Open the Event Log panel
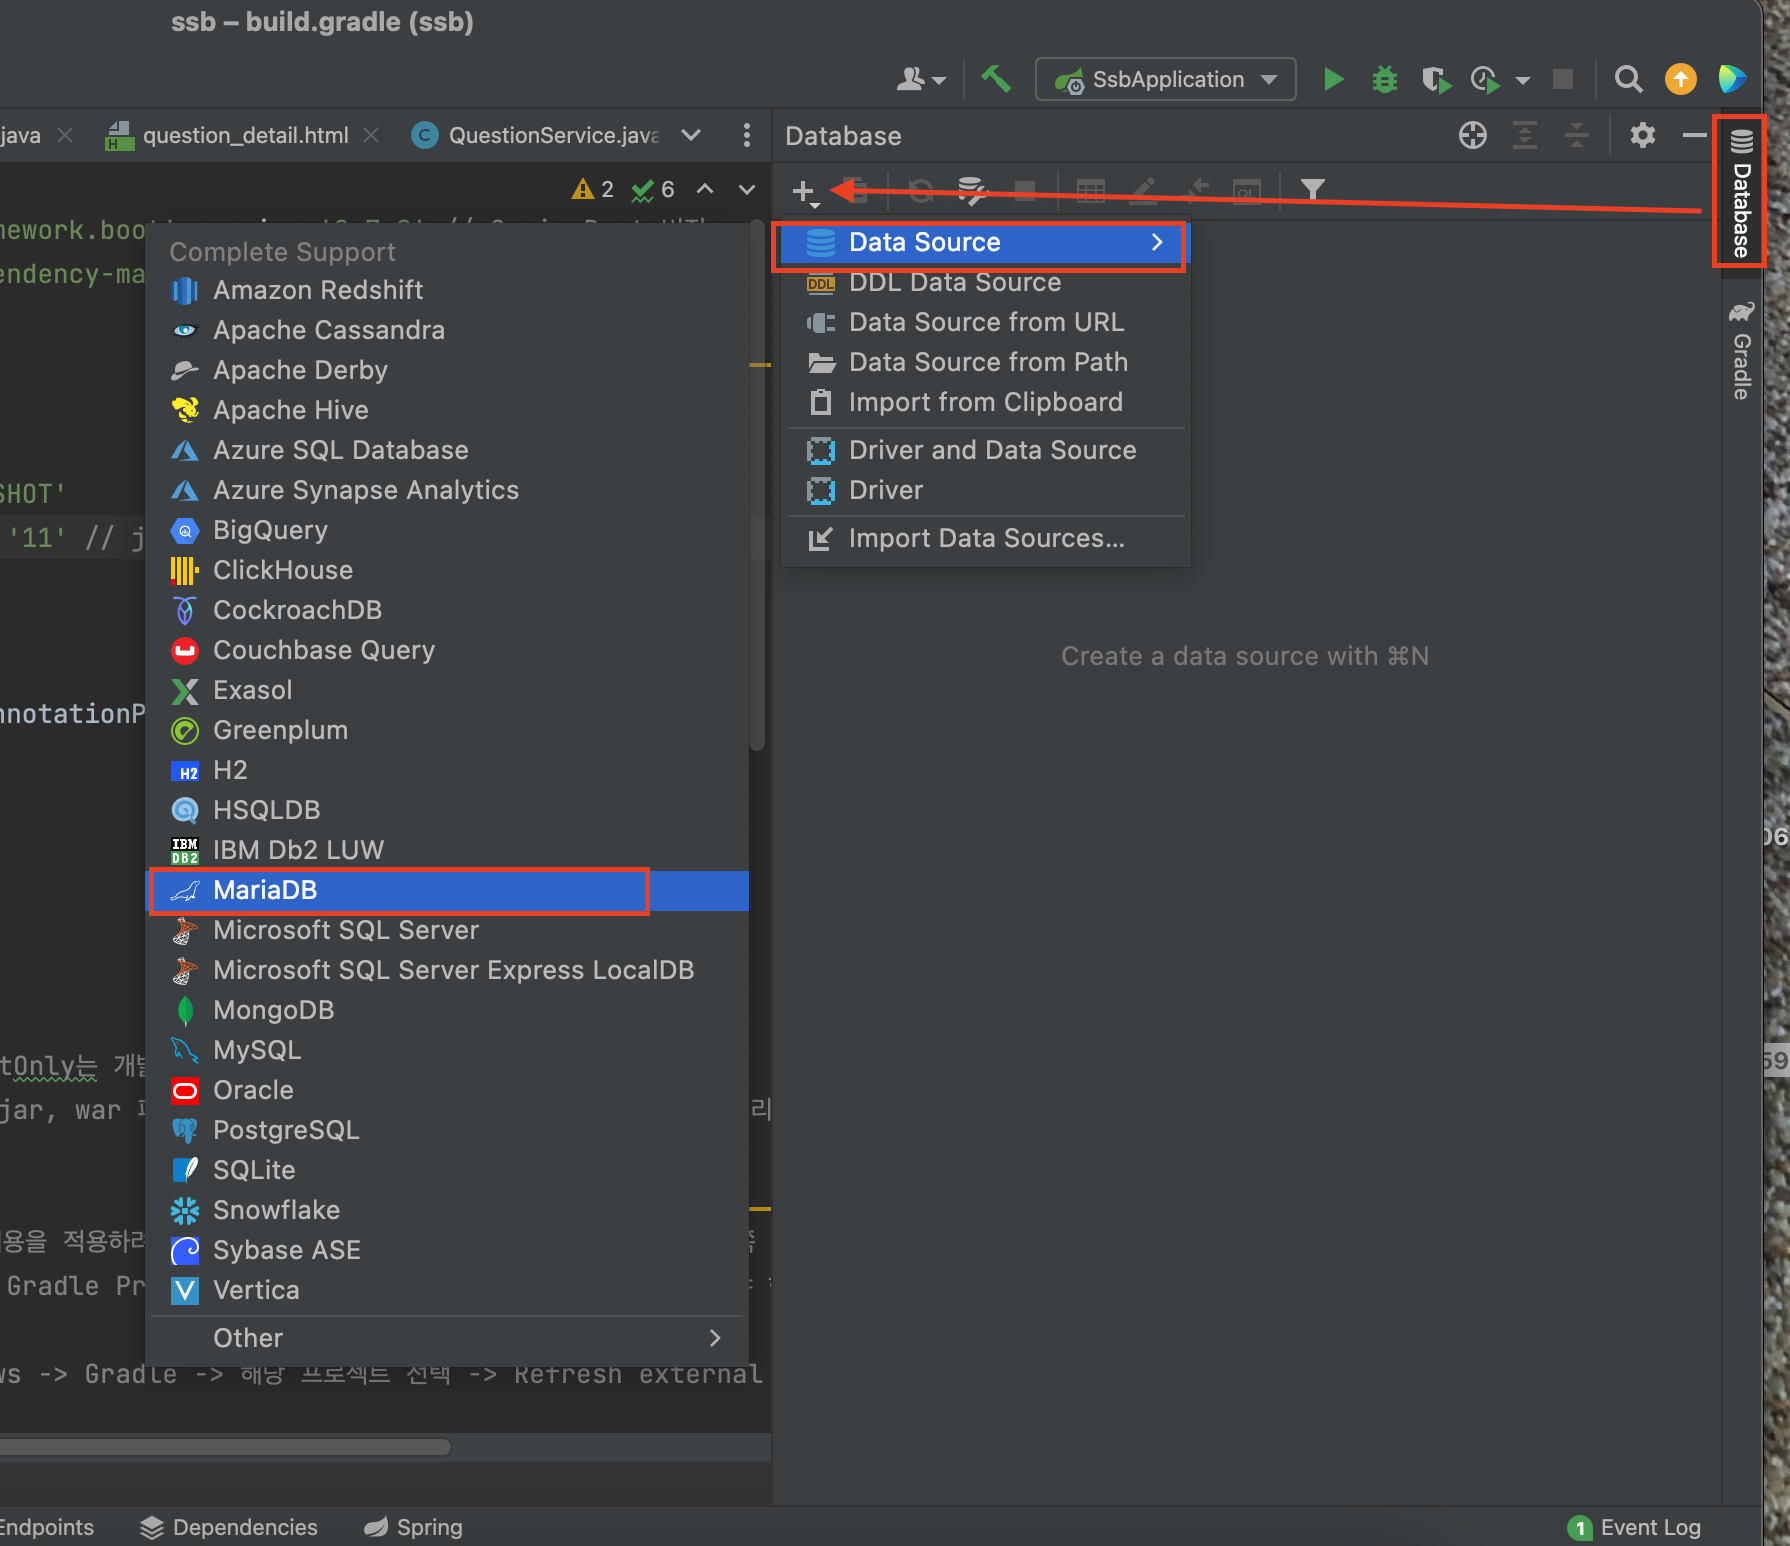This screenshot has width=1790, height=1546. click(x=1635, y=1527)
